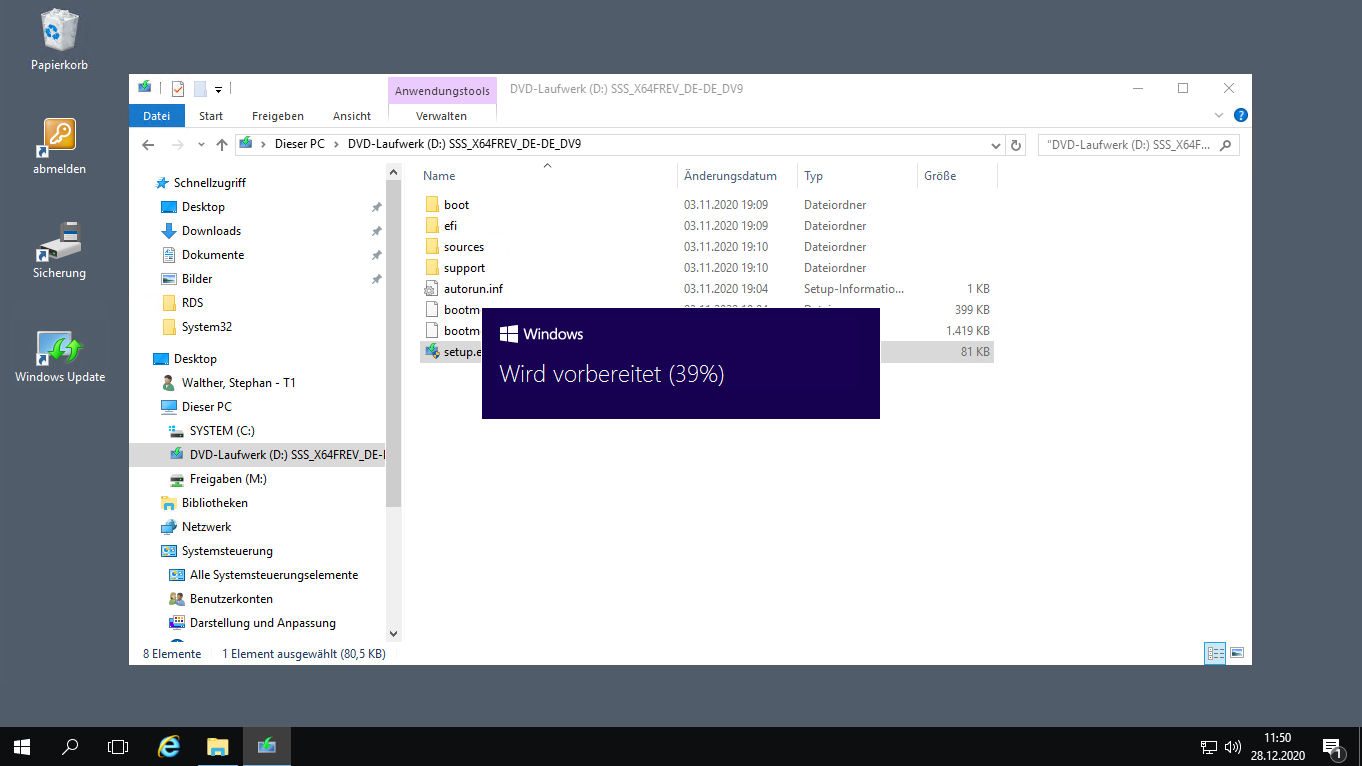The image size is (1362, 766).
Task: Refresh the current folder view
Action: pos(1016,145)
